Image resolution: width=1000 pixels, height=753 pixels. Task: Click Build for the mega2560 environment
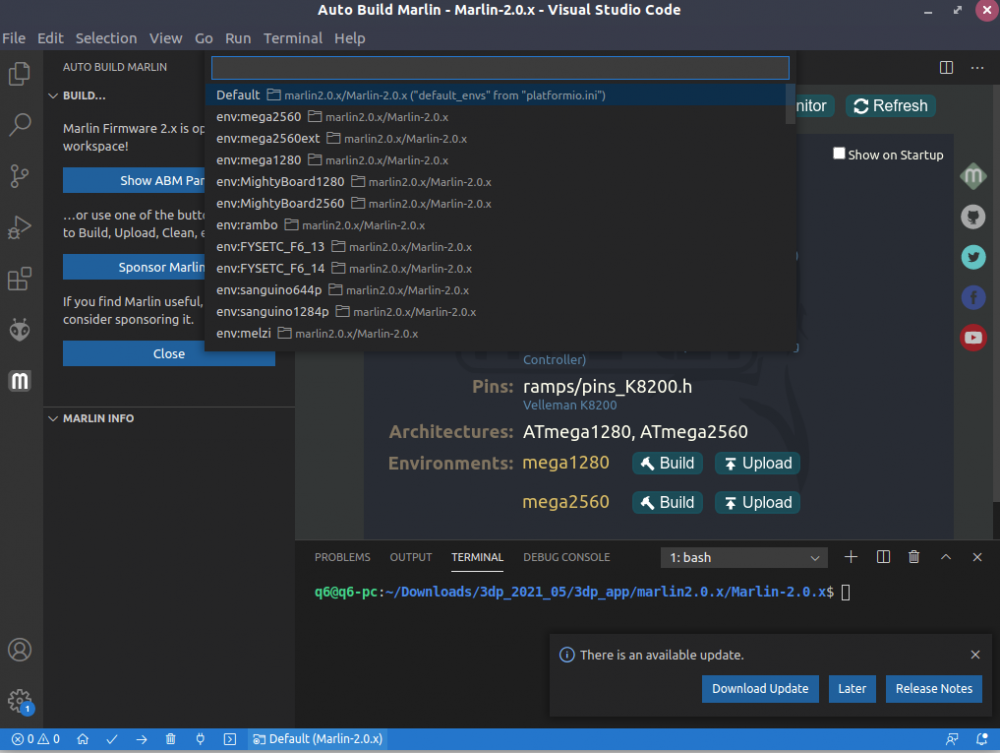pos(667,502)
